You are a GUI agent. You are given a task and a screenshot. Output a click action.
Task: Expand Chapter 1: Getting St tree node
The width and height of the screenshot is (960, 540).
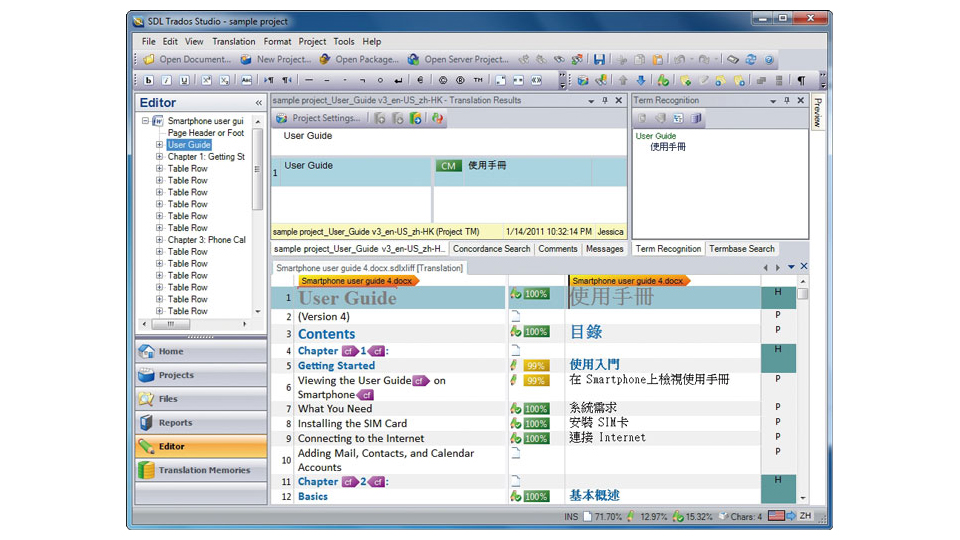159,157
